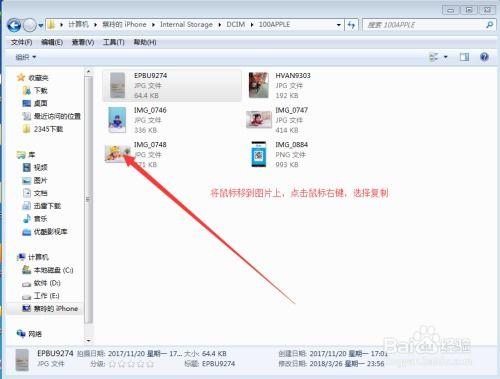Screen dimensions: 500x379
Task: Select the IMG_0748 image thumbnail
Action: click(x=117, y=154)
